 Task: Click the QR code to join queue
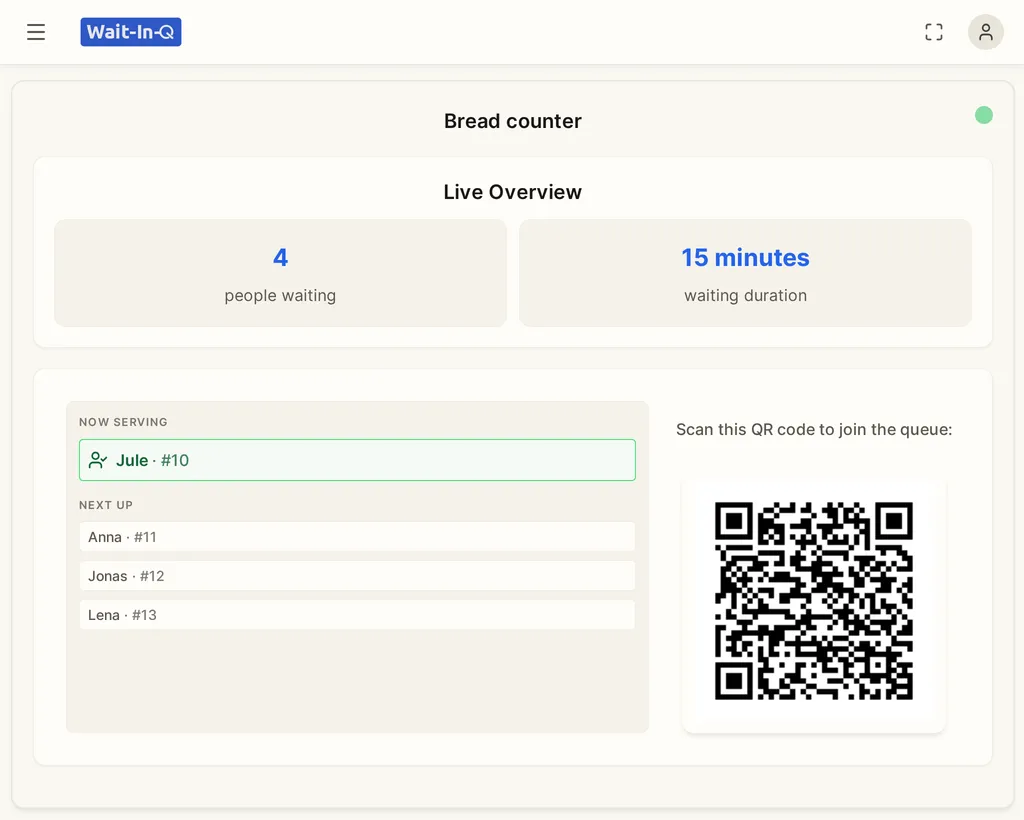[x=814, y=601]
